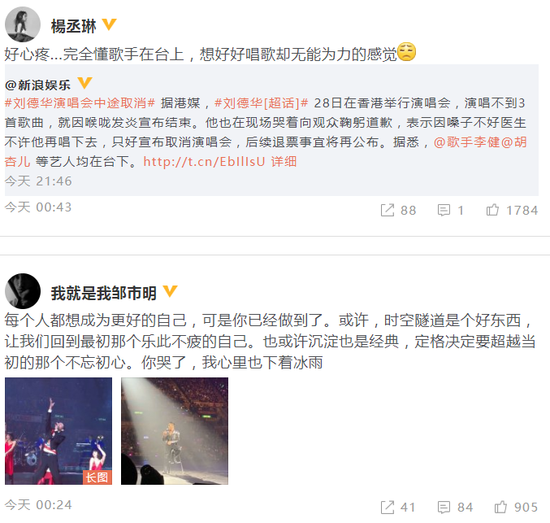Image resolution: width=550 pixels, height=523 pixels.
Task: Open 我就是我邹市明's profile avatar
Action: [x=23, y=291]
